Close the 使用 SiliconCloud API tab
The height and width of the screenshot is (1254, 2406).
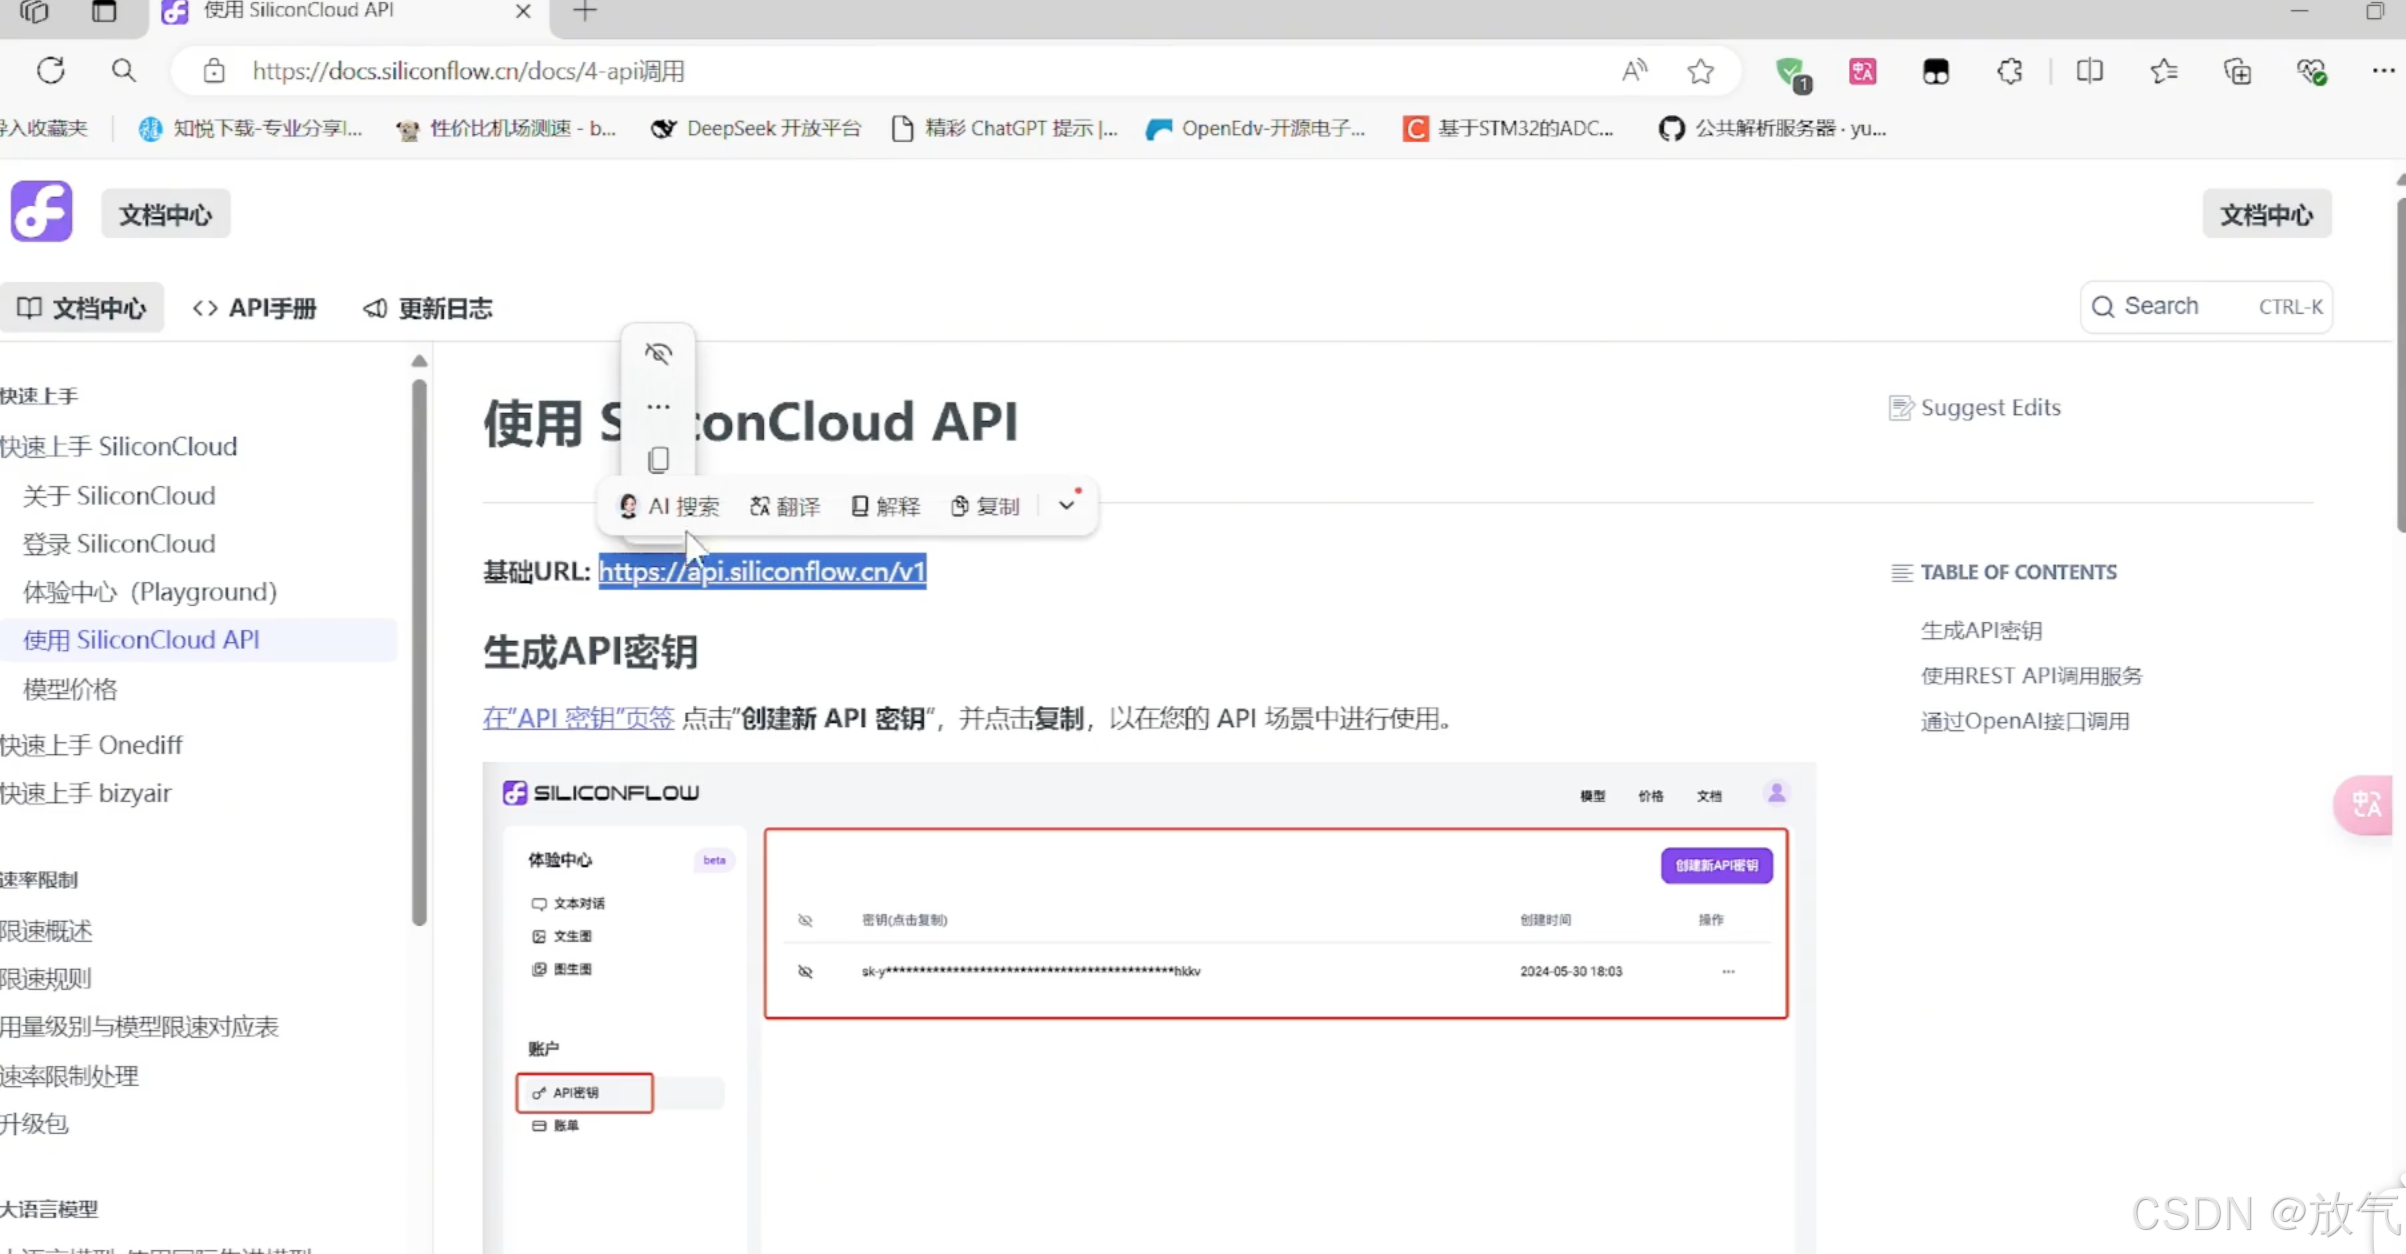(x=523, y=11)
